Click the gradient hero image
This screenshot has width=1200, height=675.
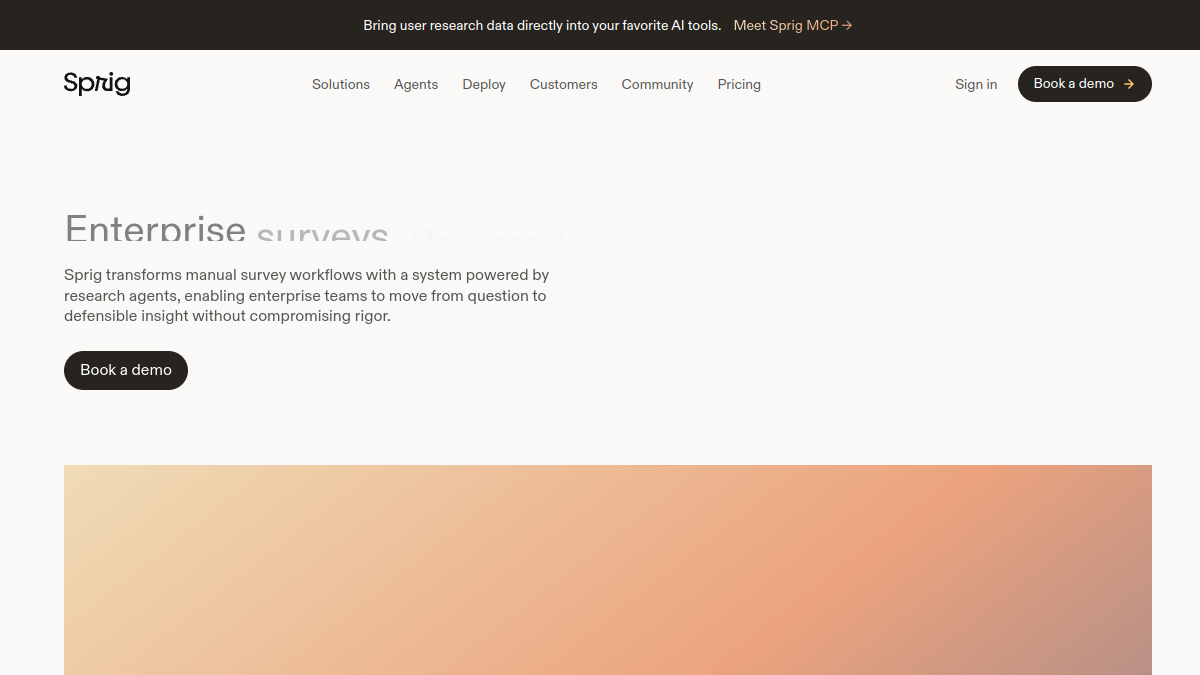(x=608, y=570)
